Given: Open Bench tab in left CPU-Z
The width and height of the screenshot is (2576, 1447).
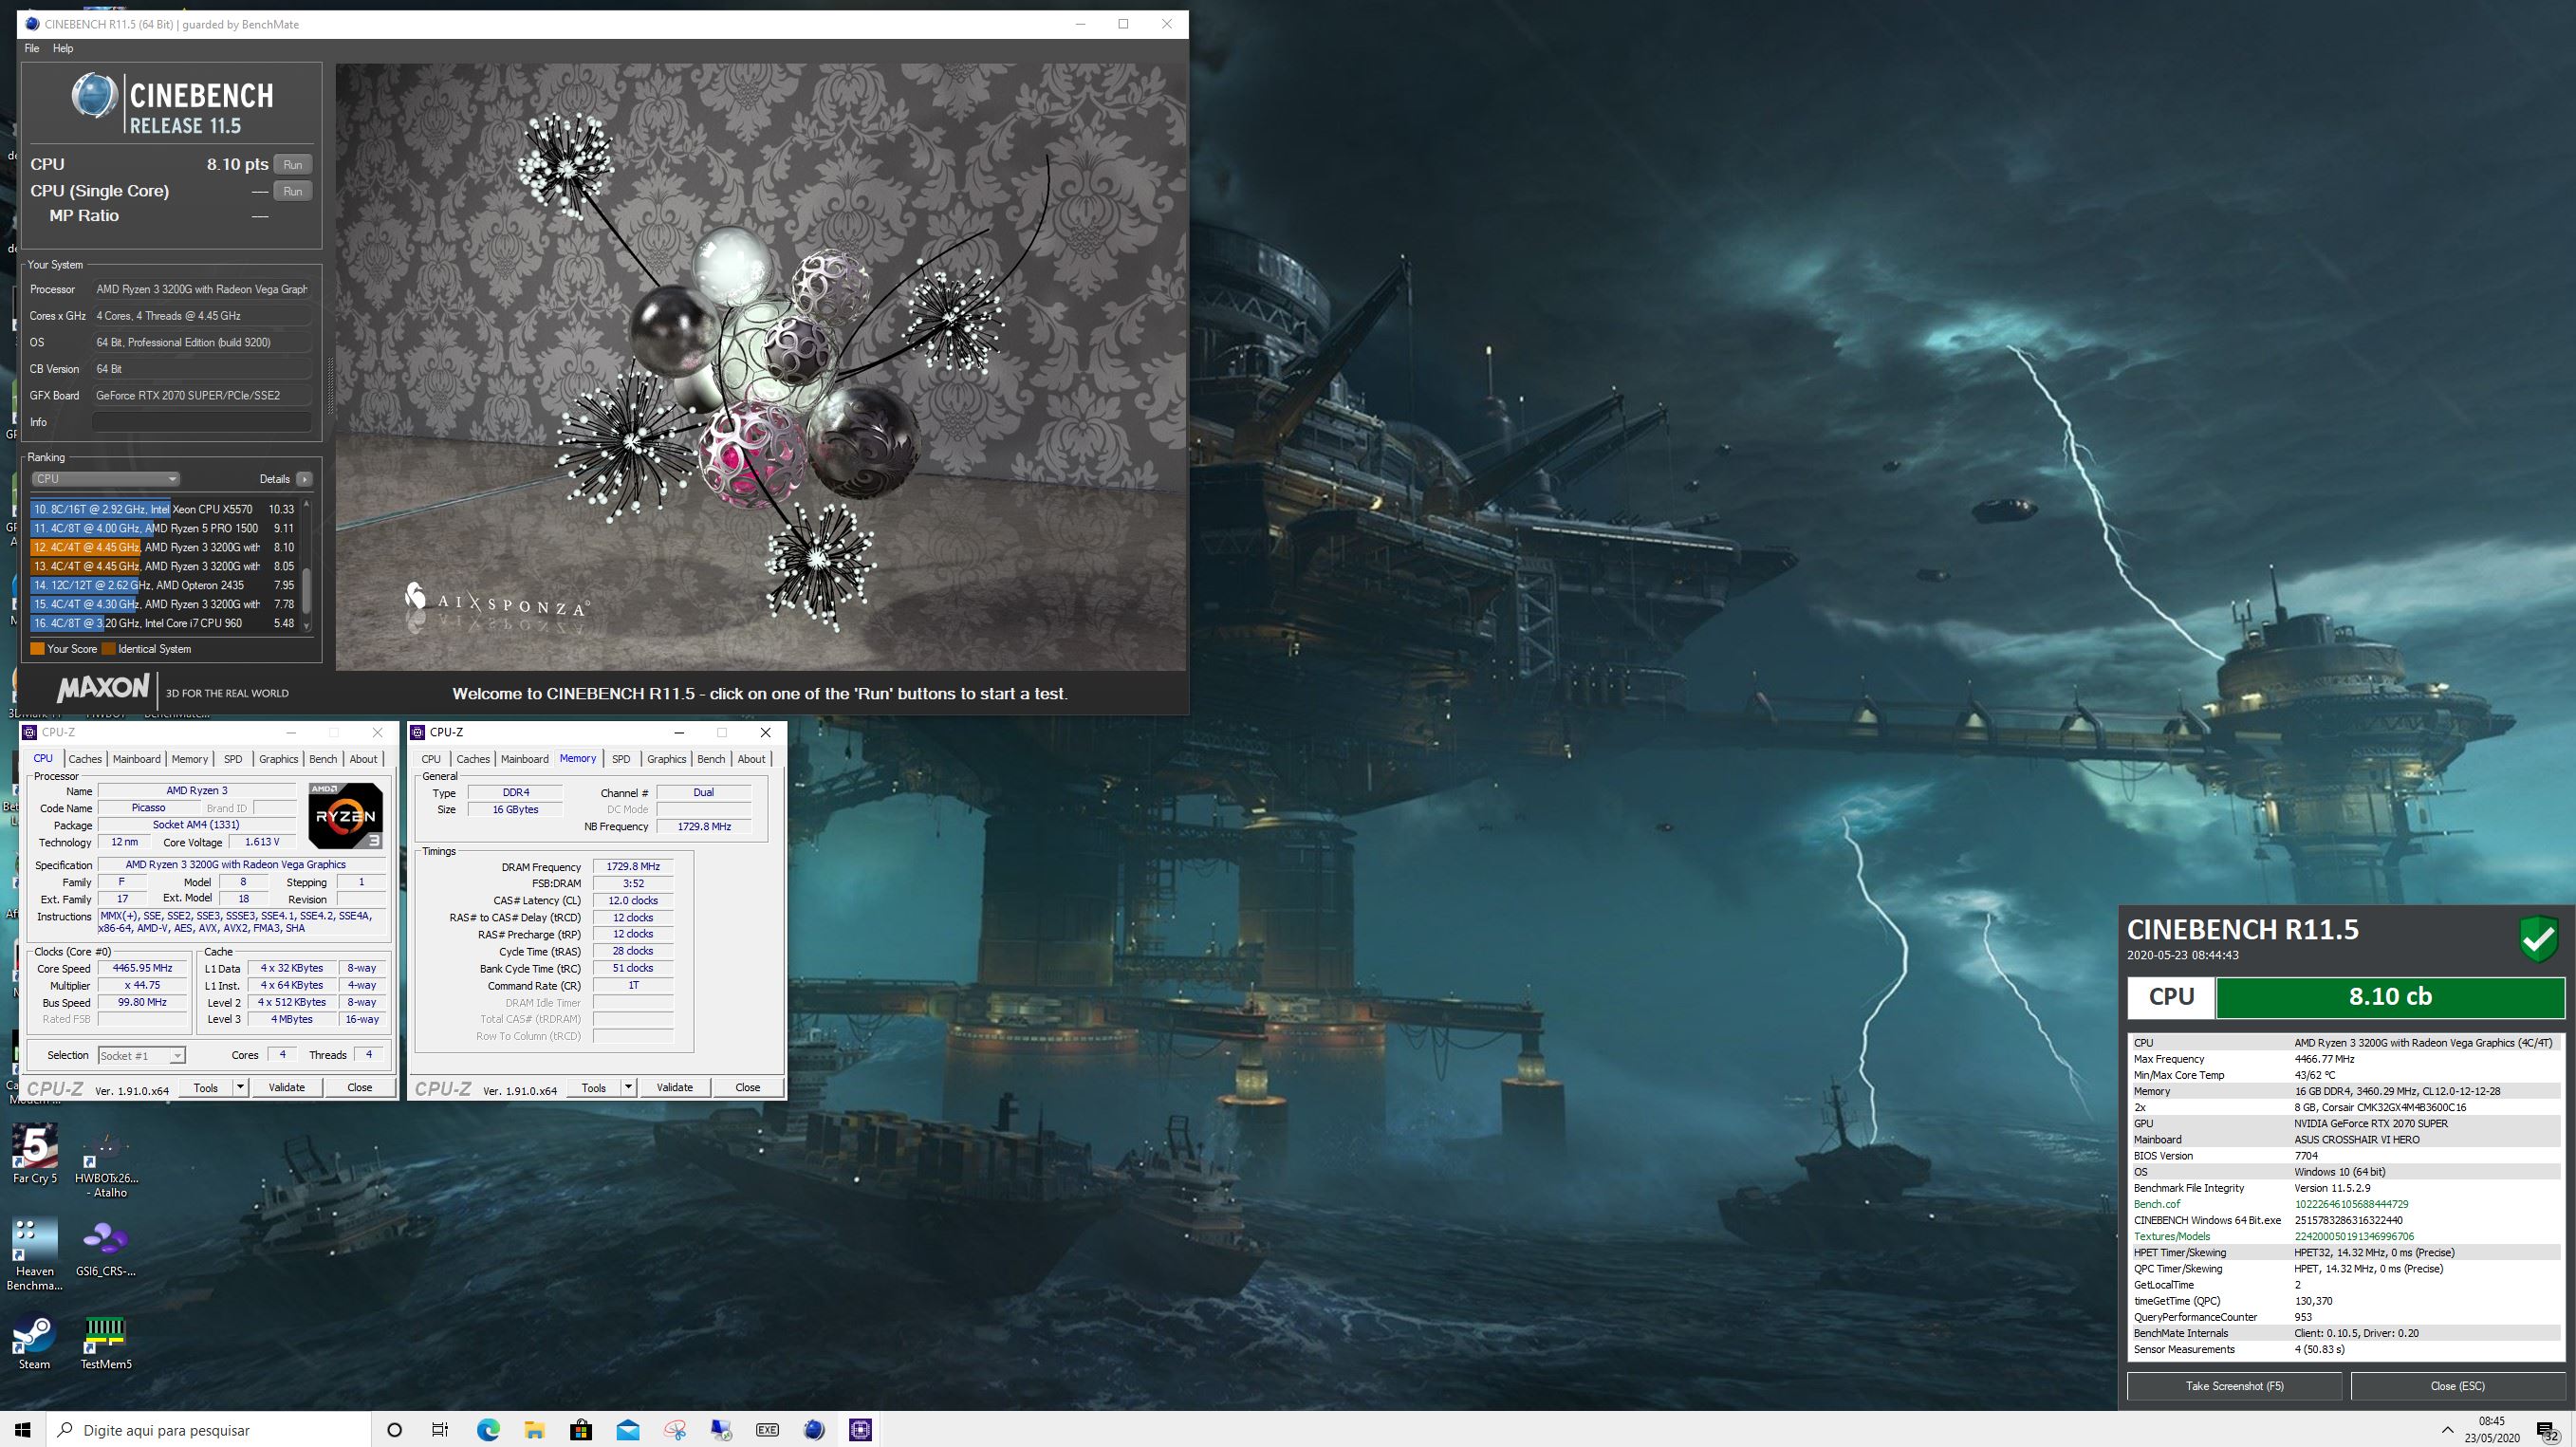Looking at the screenshot, I should pyautogui.click(x=323, y=759).
